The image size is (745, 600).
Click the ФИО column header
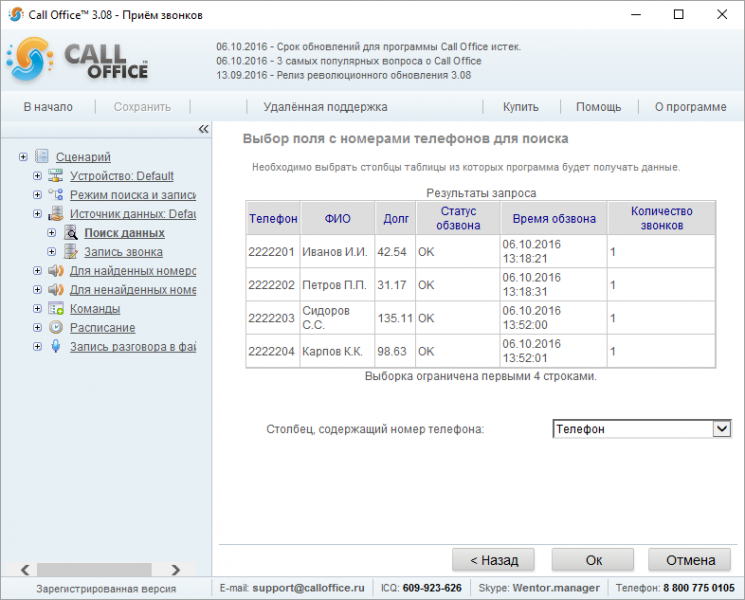coord(337,218)
